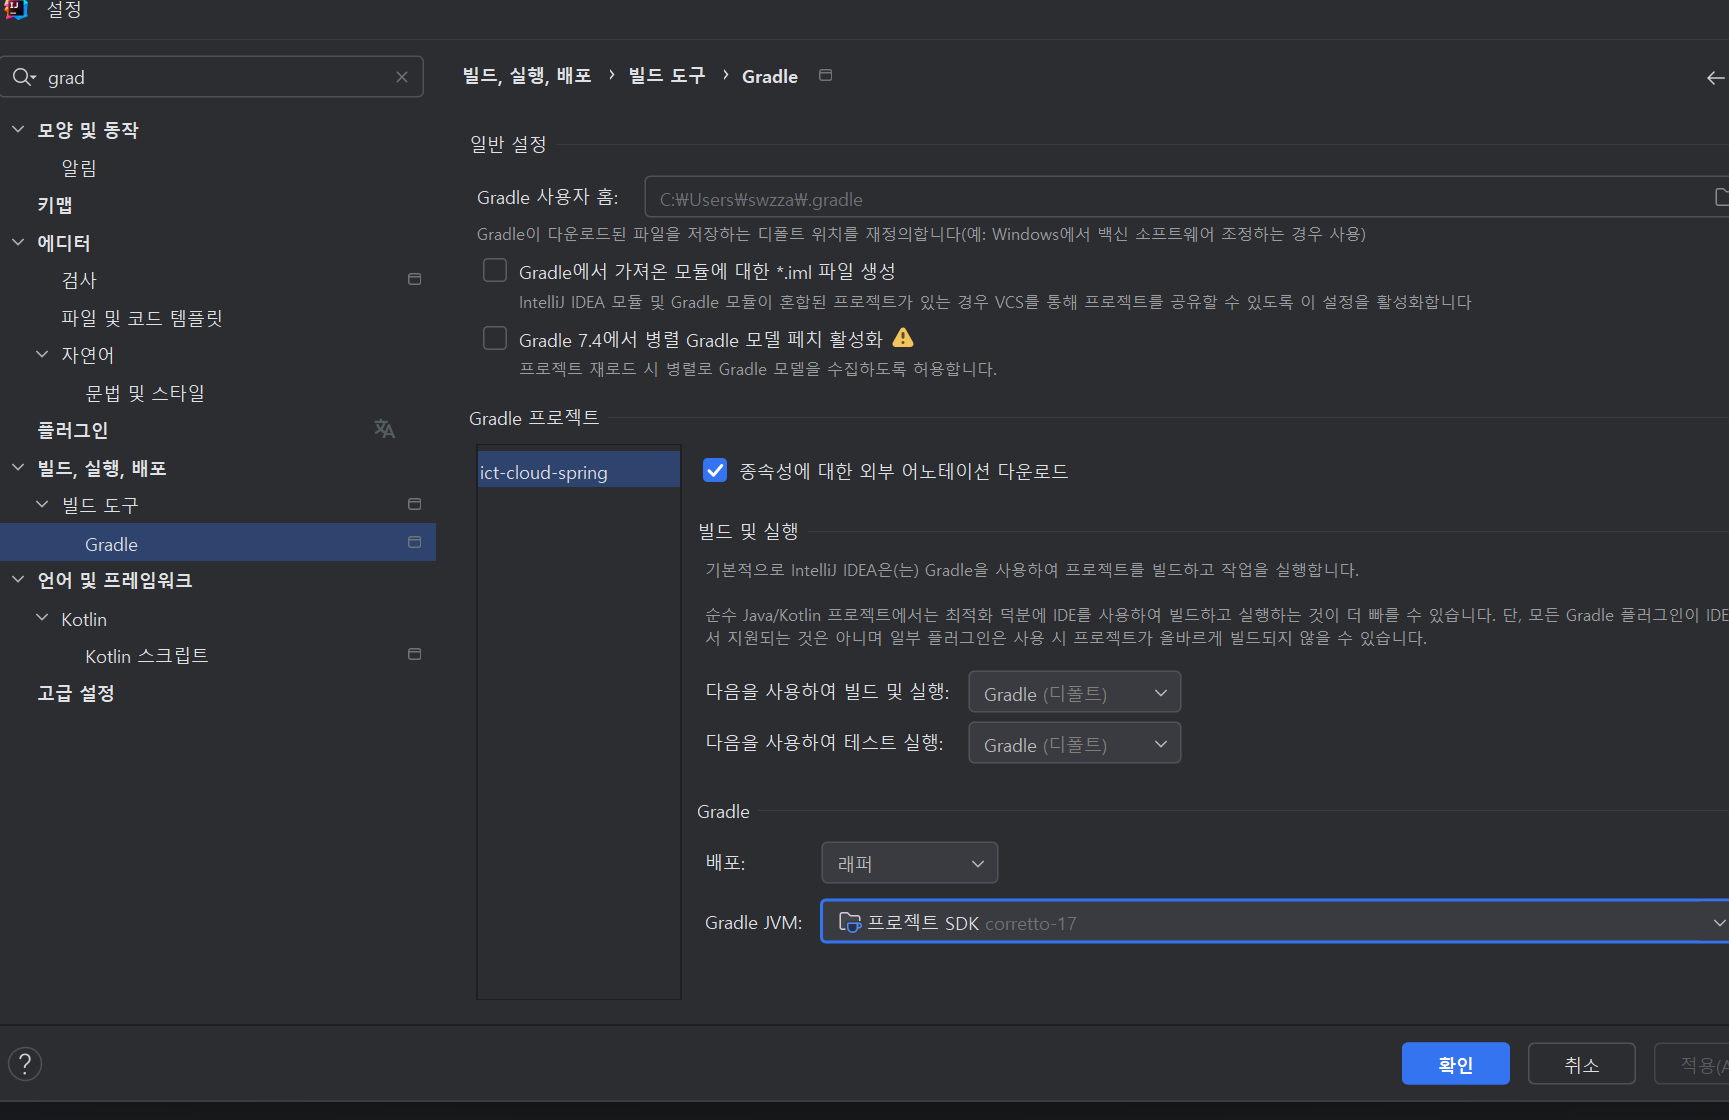Collapse the 에디터 tree section
The width and height of the screenshot is (1729, 1120).
tap(18, 242)
